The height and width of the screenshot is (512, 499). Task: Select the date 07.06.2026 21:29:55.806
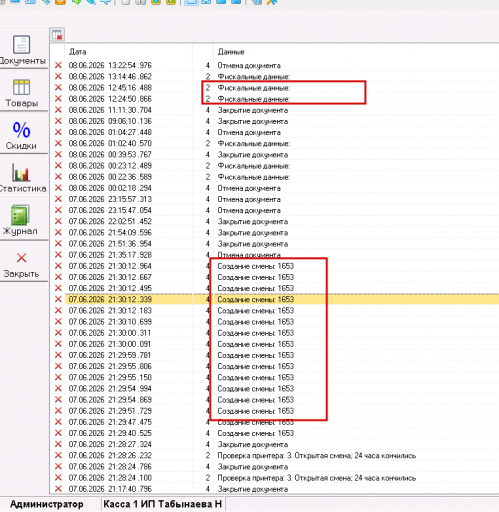coord(110,366)
